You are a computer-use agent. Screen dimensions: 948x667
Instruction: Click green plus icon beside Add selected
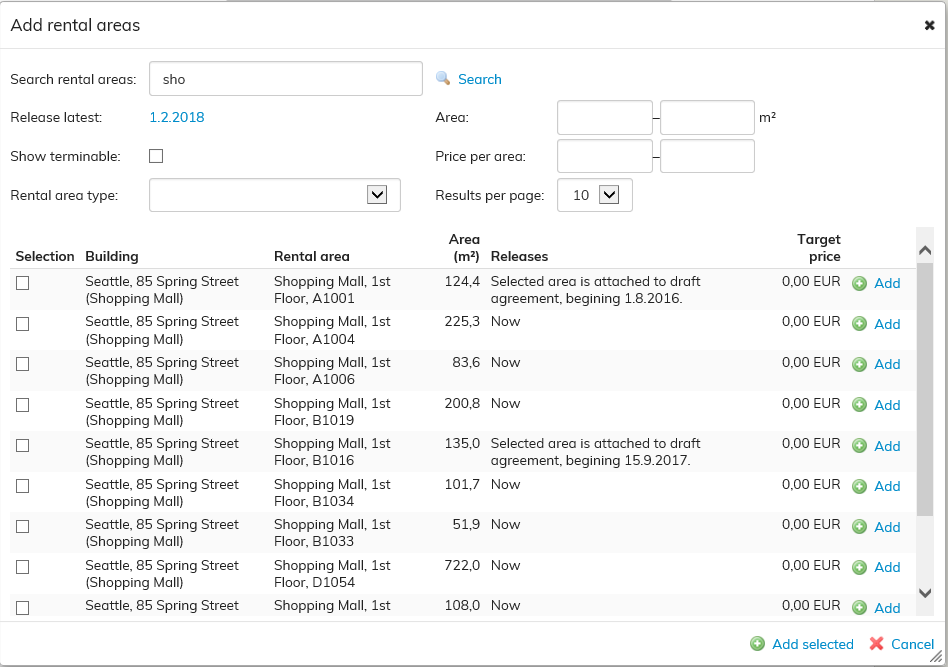click(x=758, y=644)
